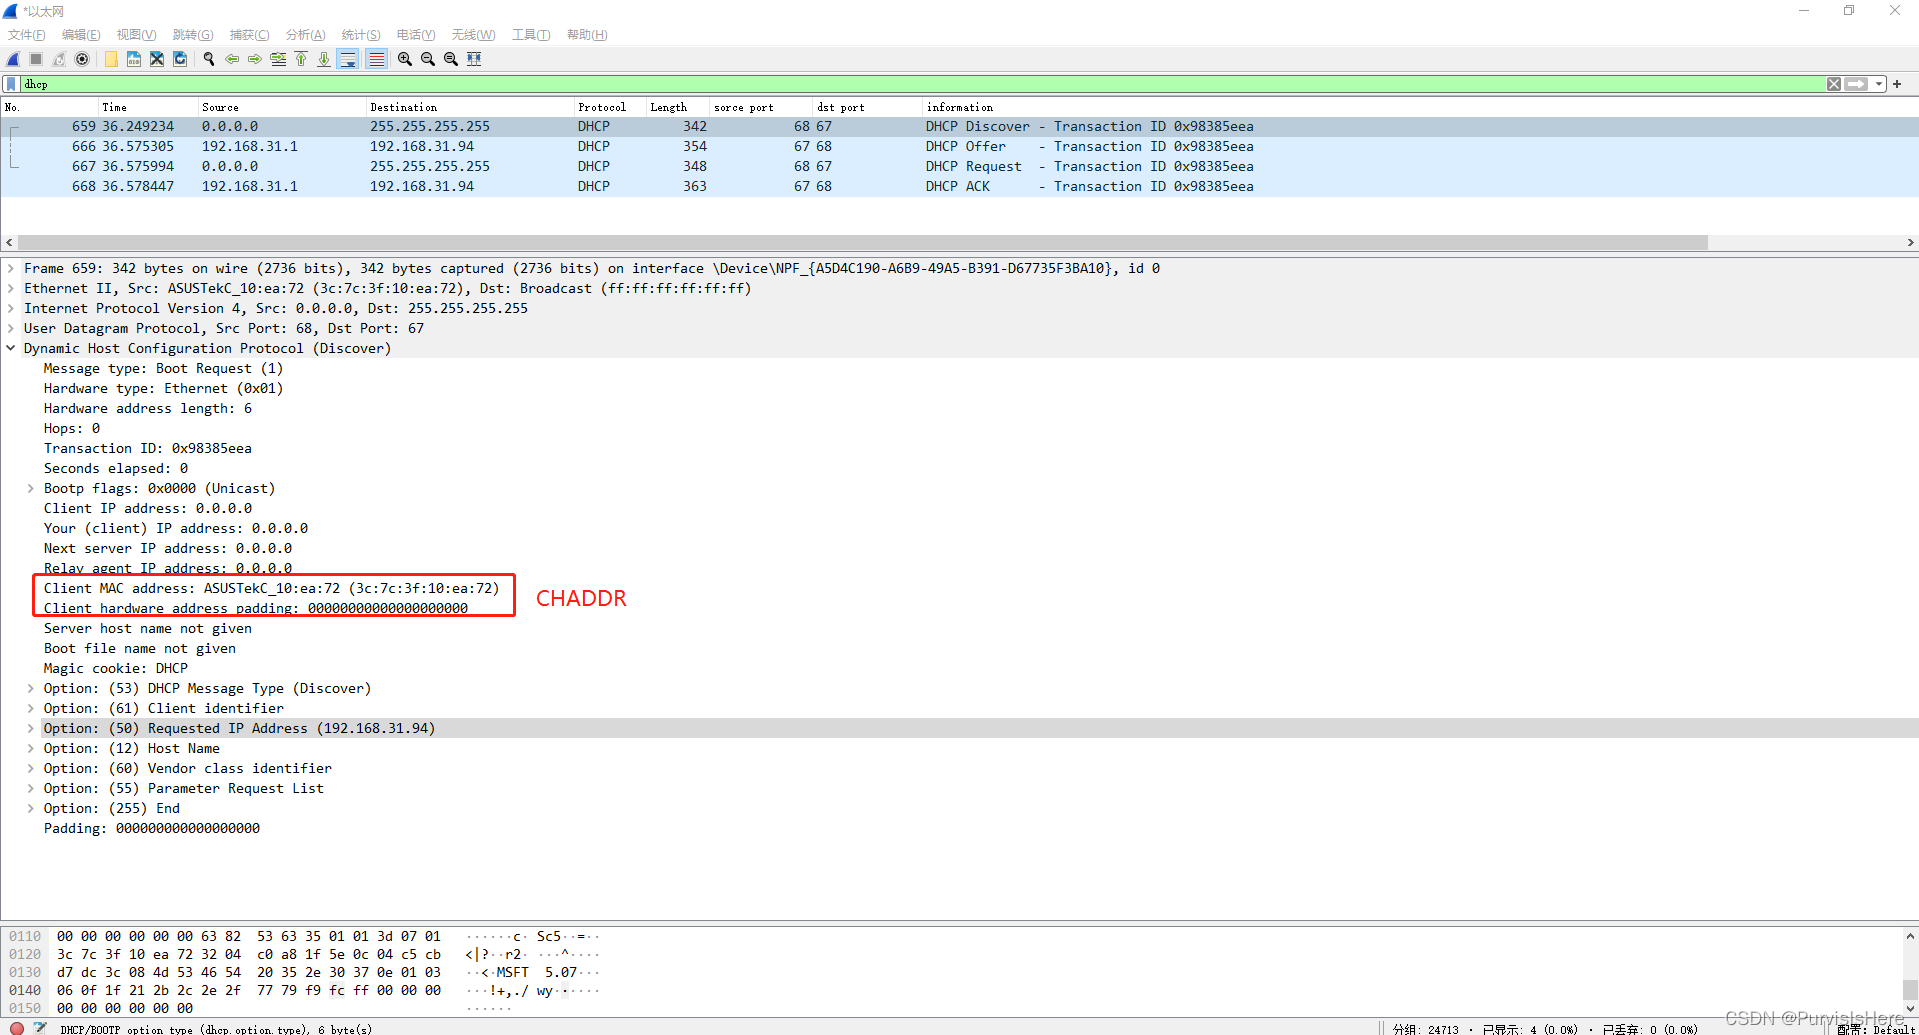Screen dimensions: 1919x1035
Task: Reset text to normal size
Action: (451, 60)
